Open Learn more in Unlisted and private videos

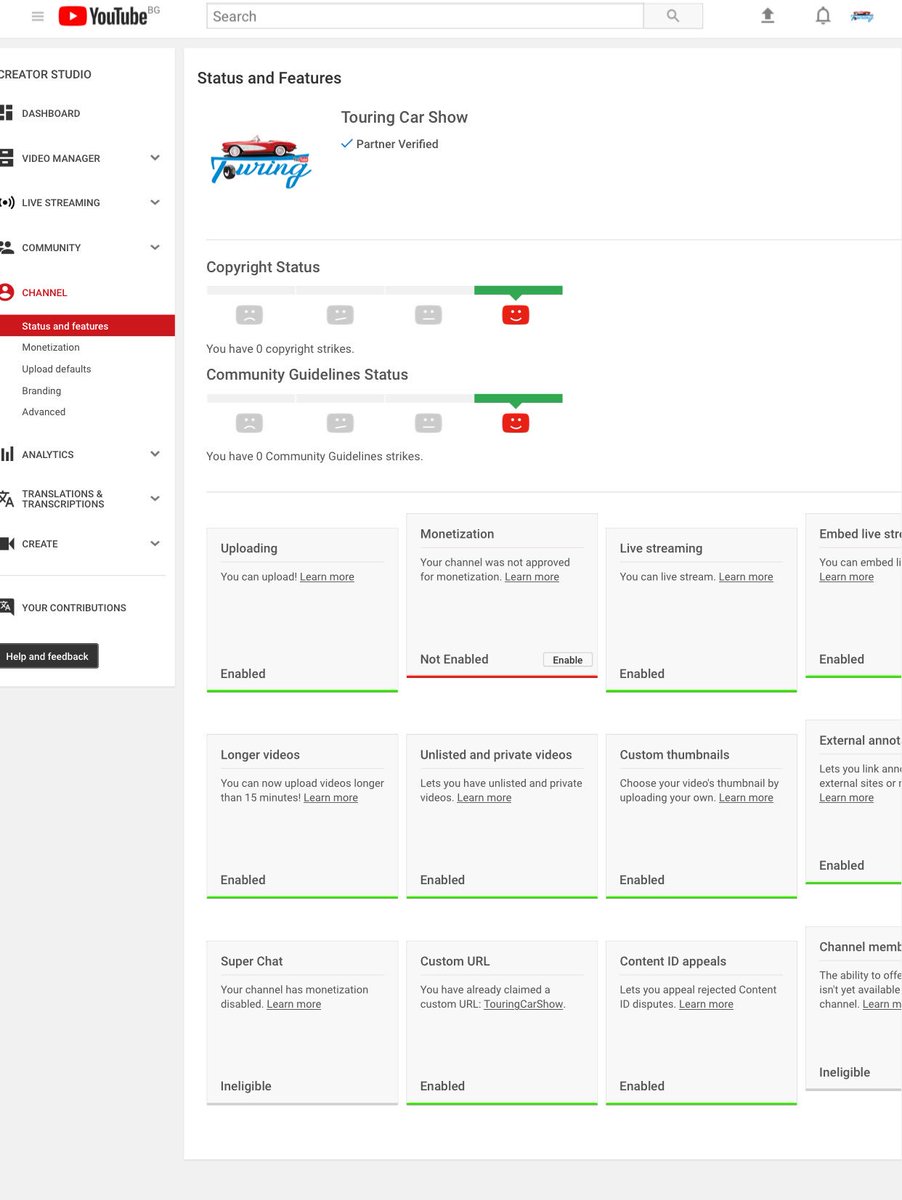[x=484, y=798]
